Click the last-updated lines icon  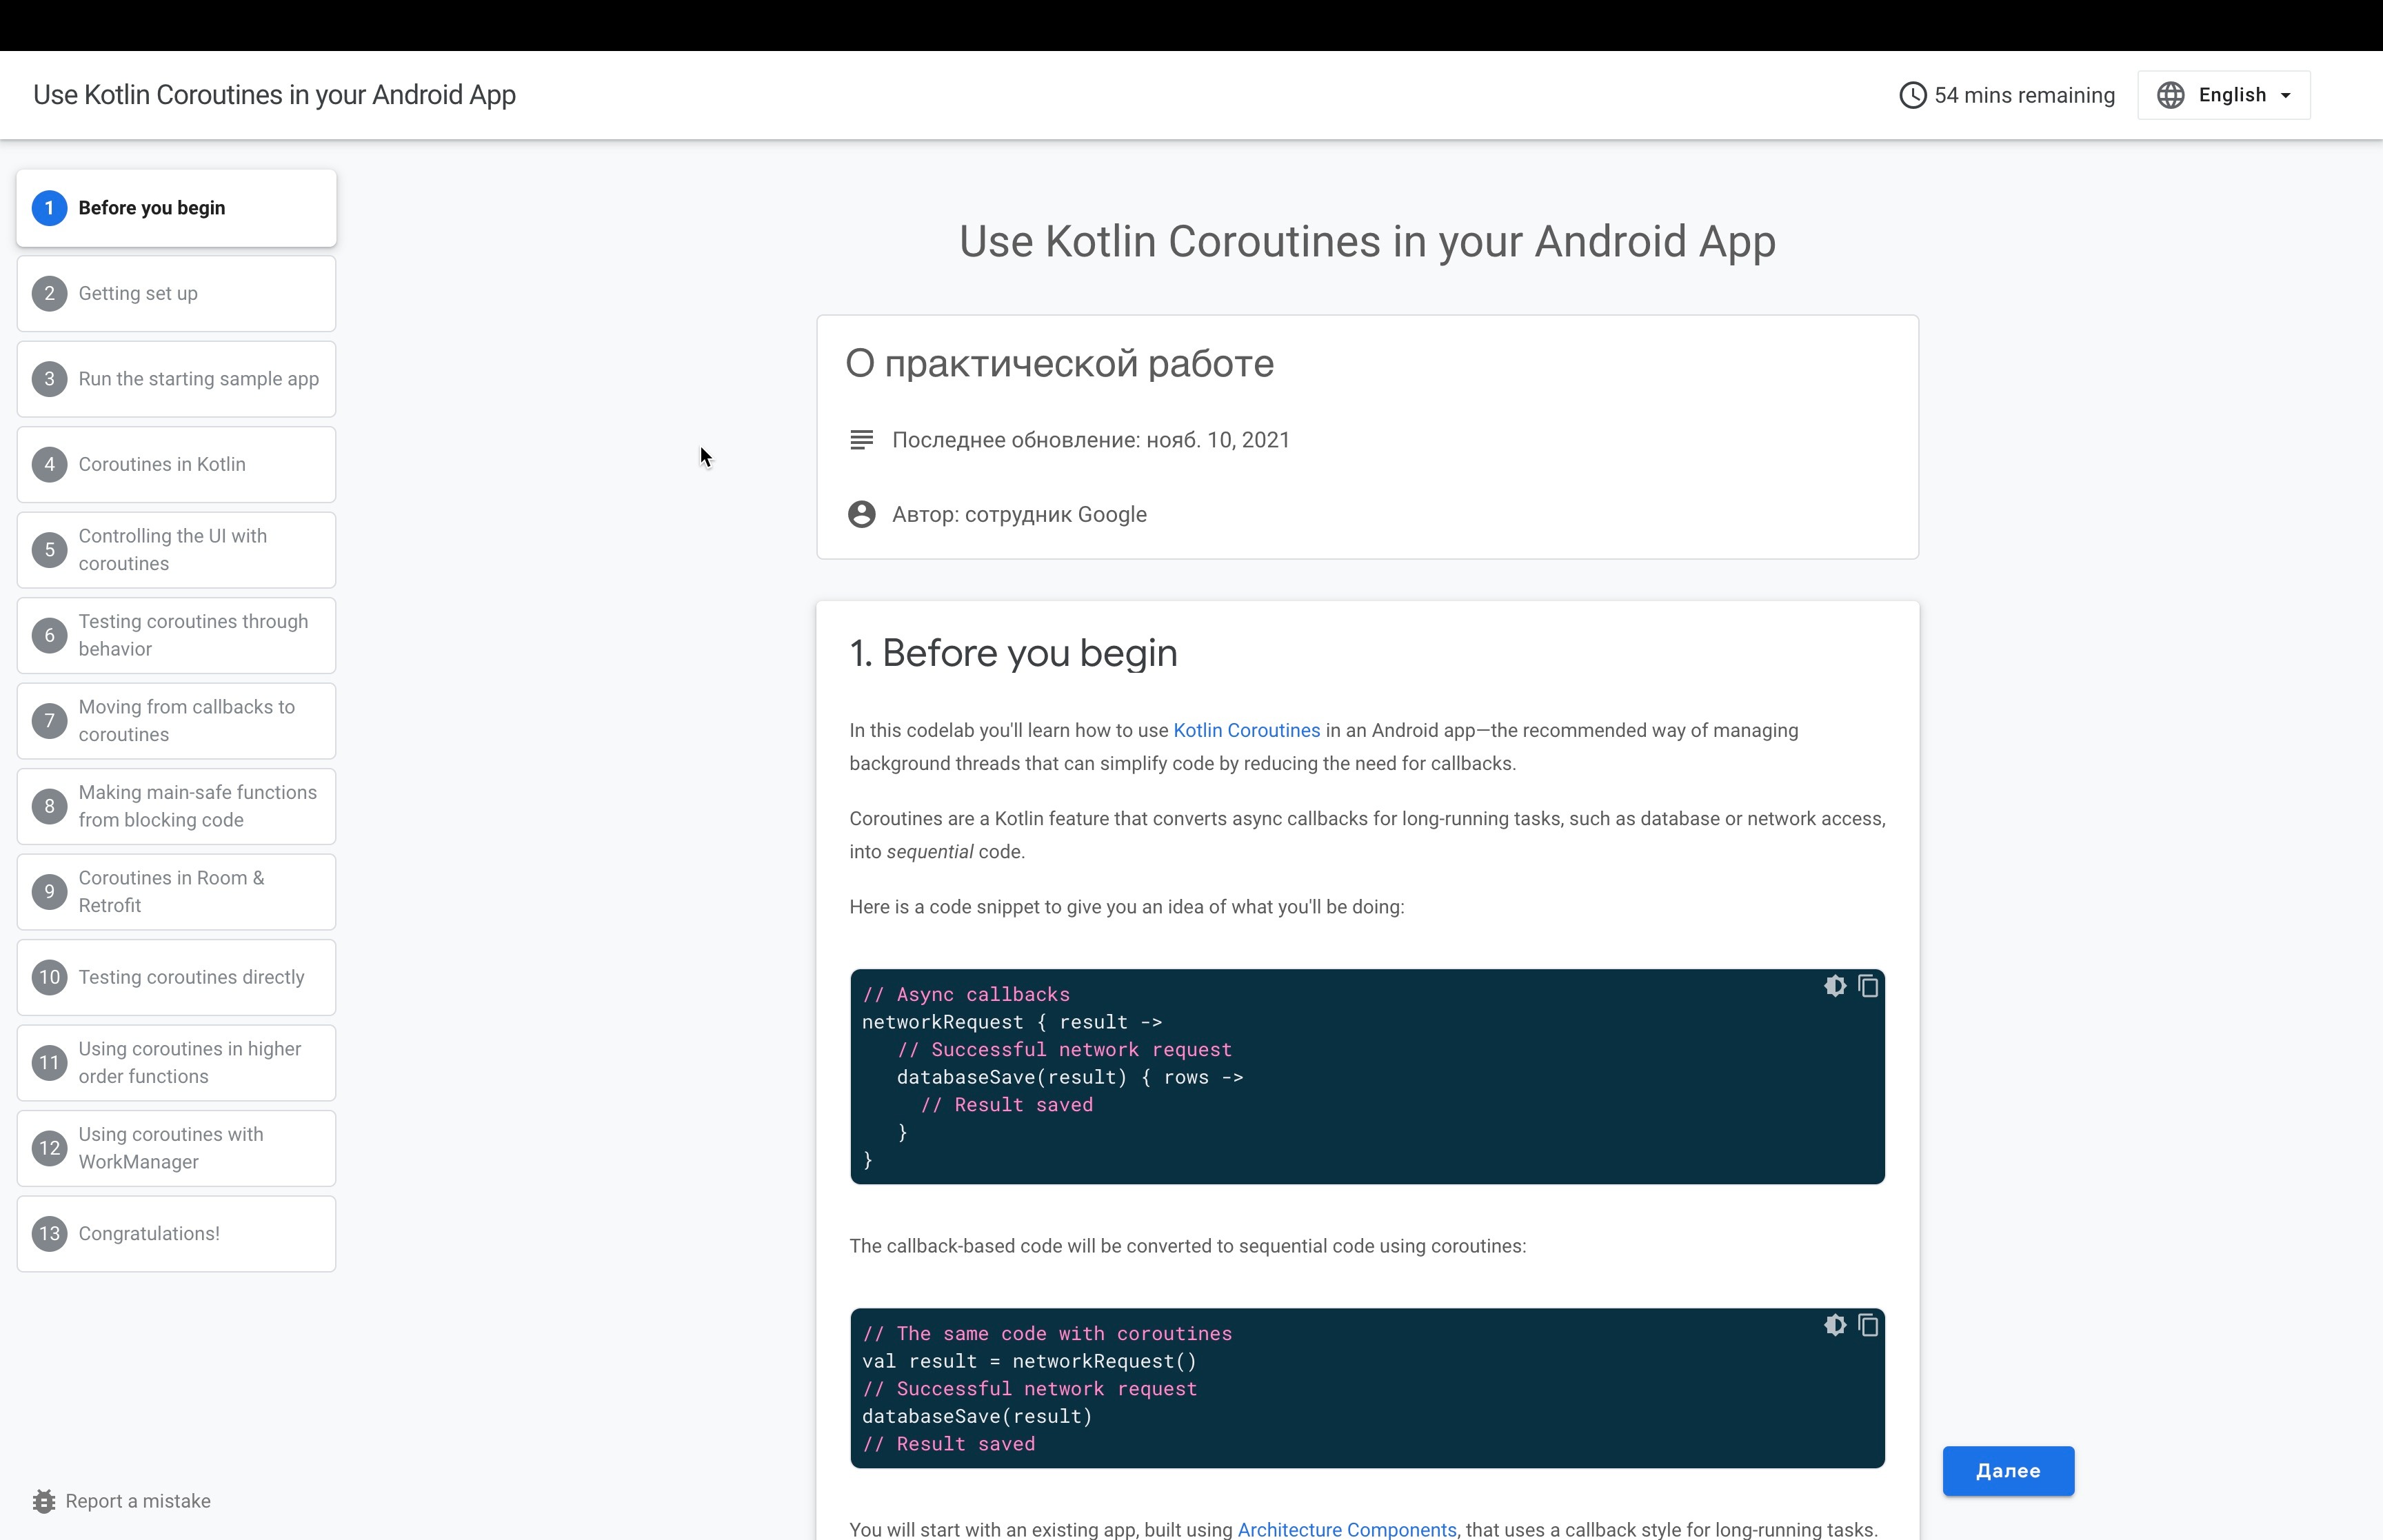click(862, 440)
